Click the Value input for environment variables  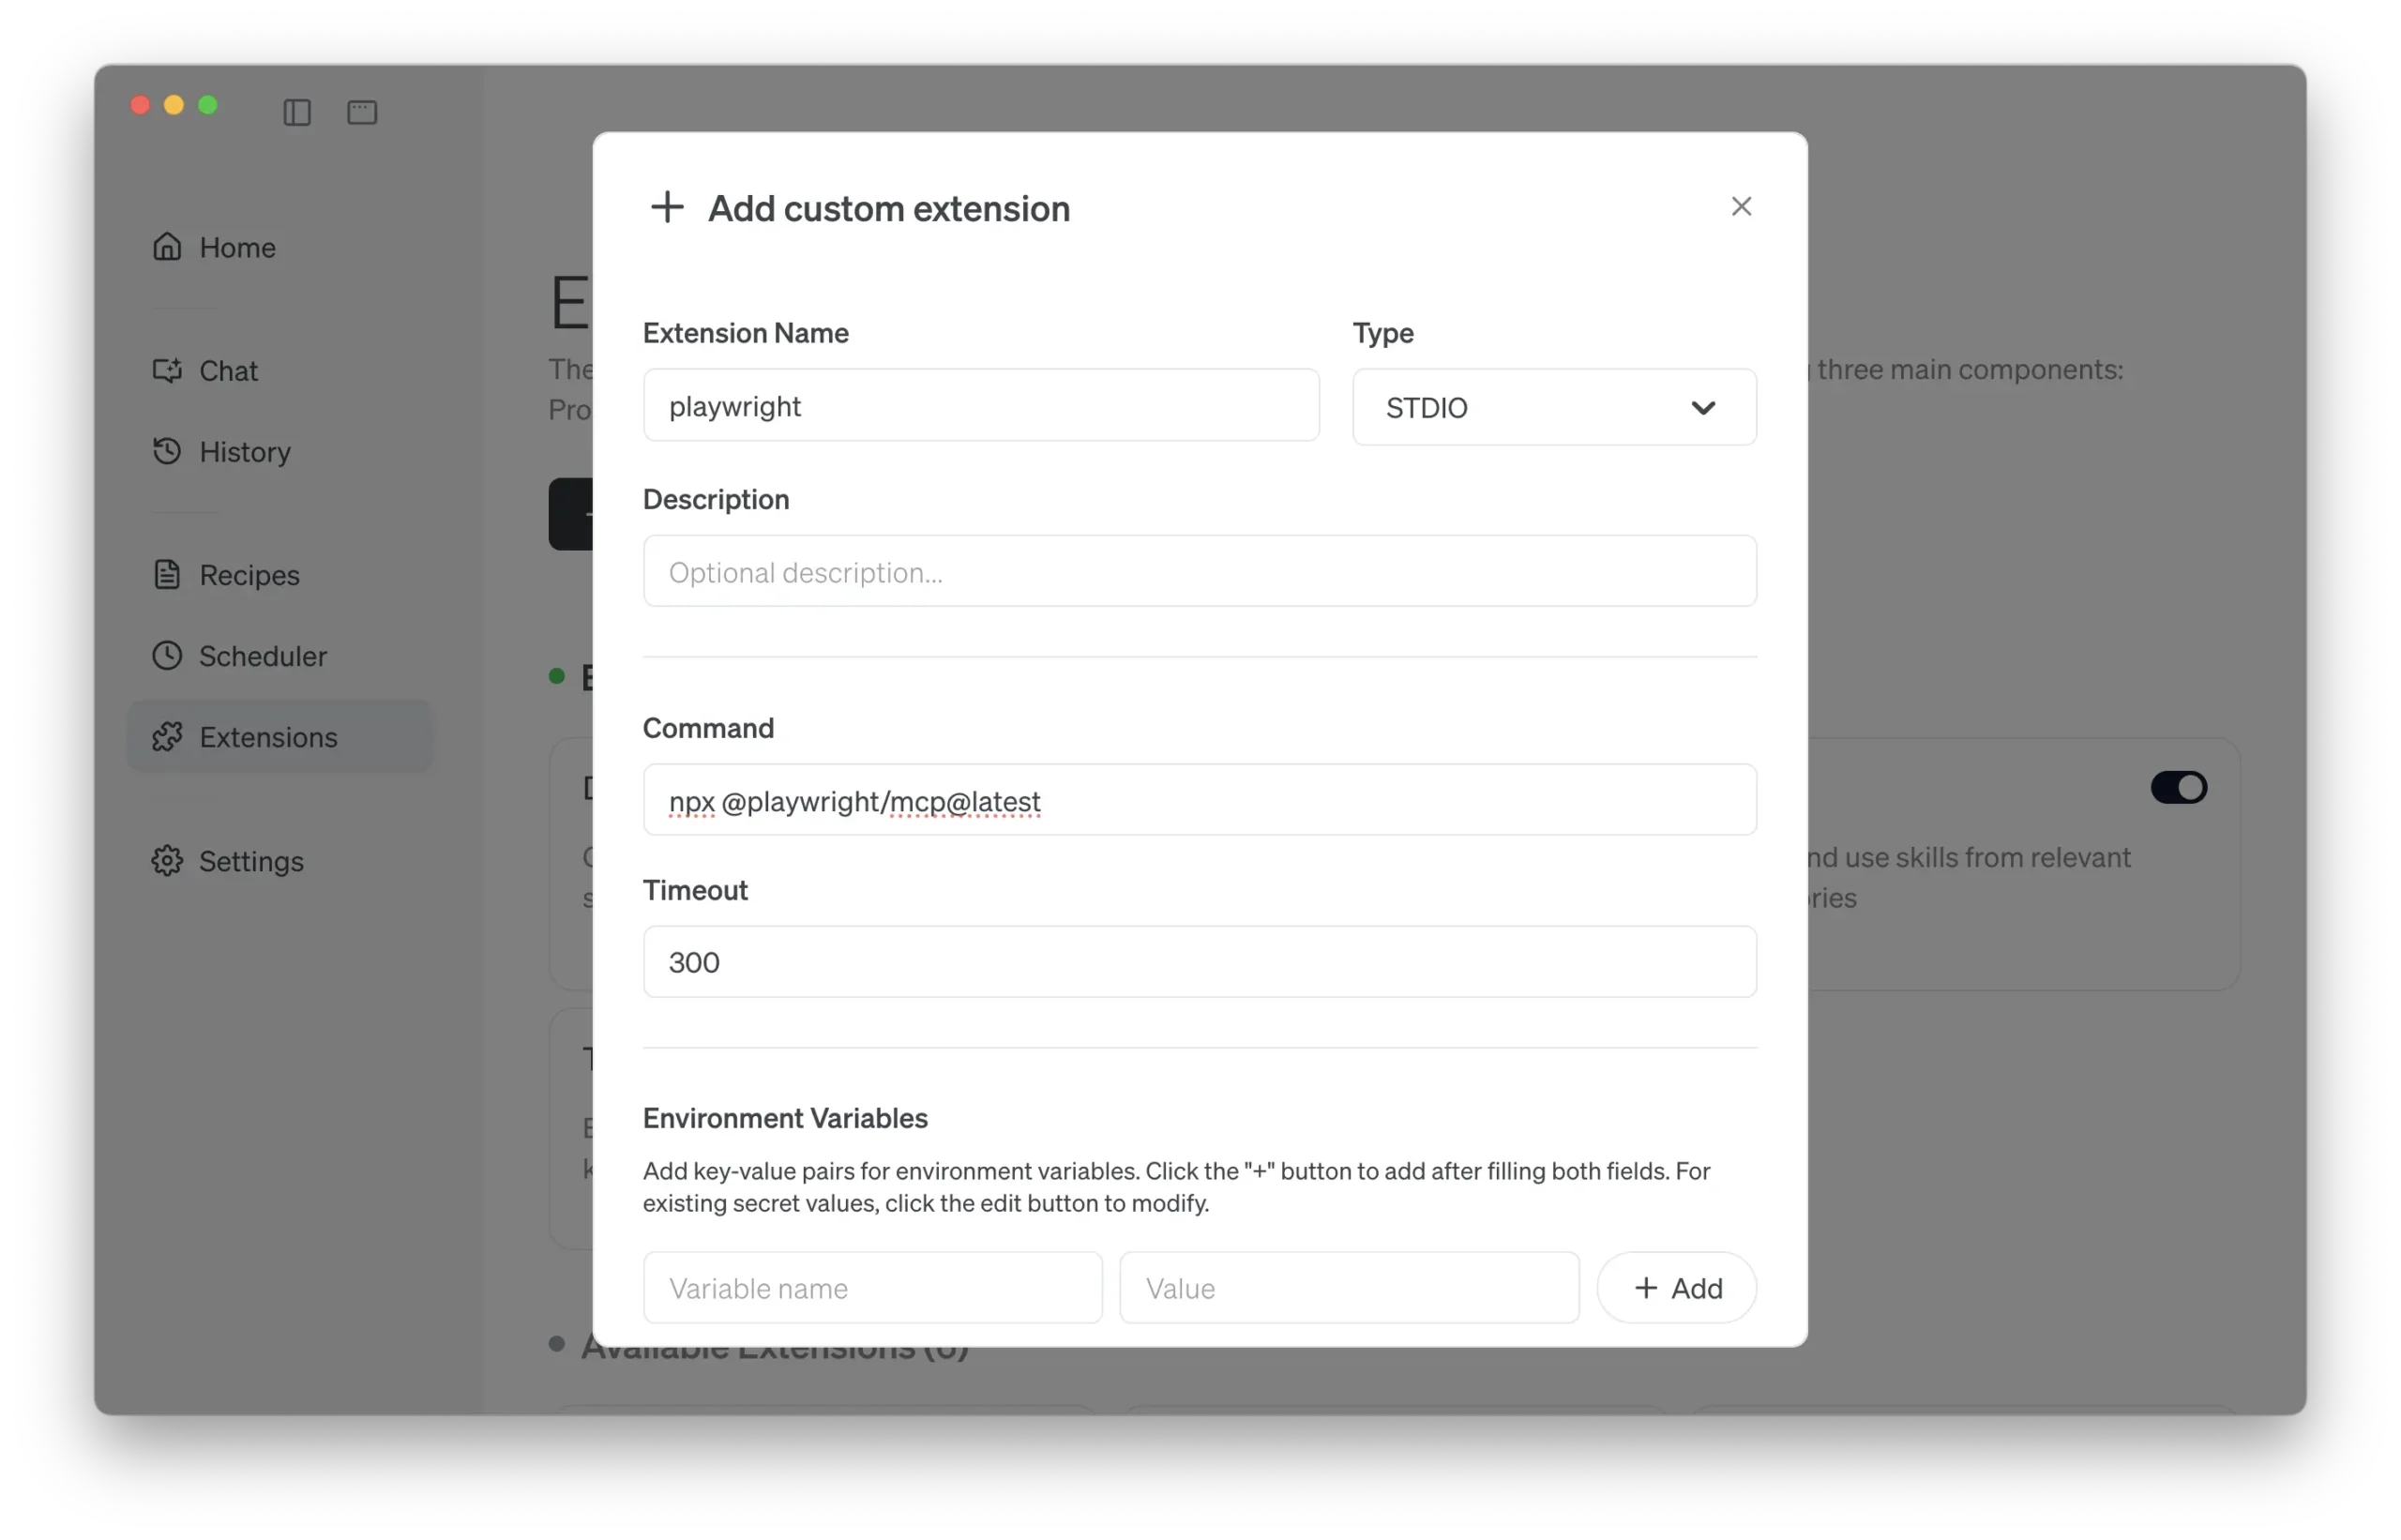[x=1348, y=1287]
